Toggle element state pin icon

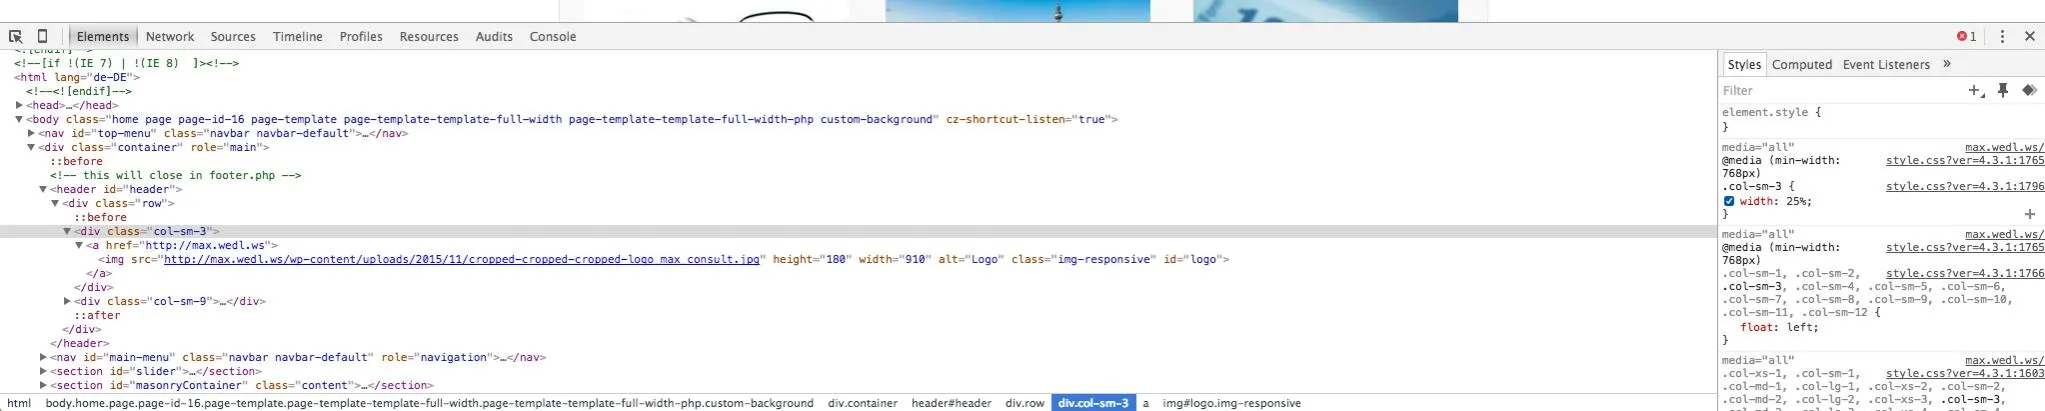[2003, 91]
